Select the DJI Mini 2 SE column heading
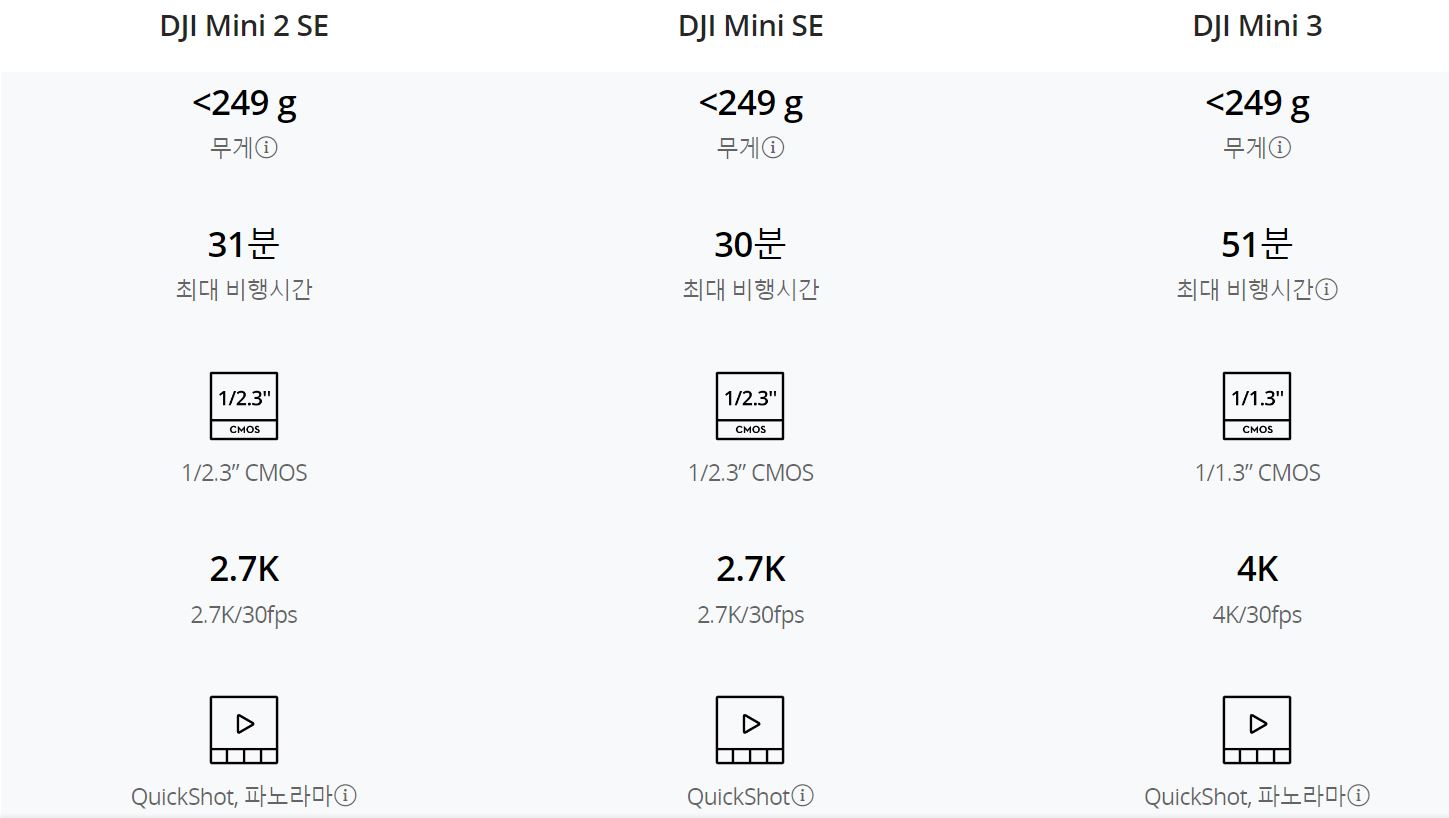1449x818 pixels. click(x=244, y=26)
